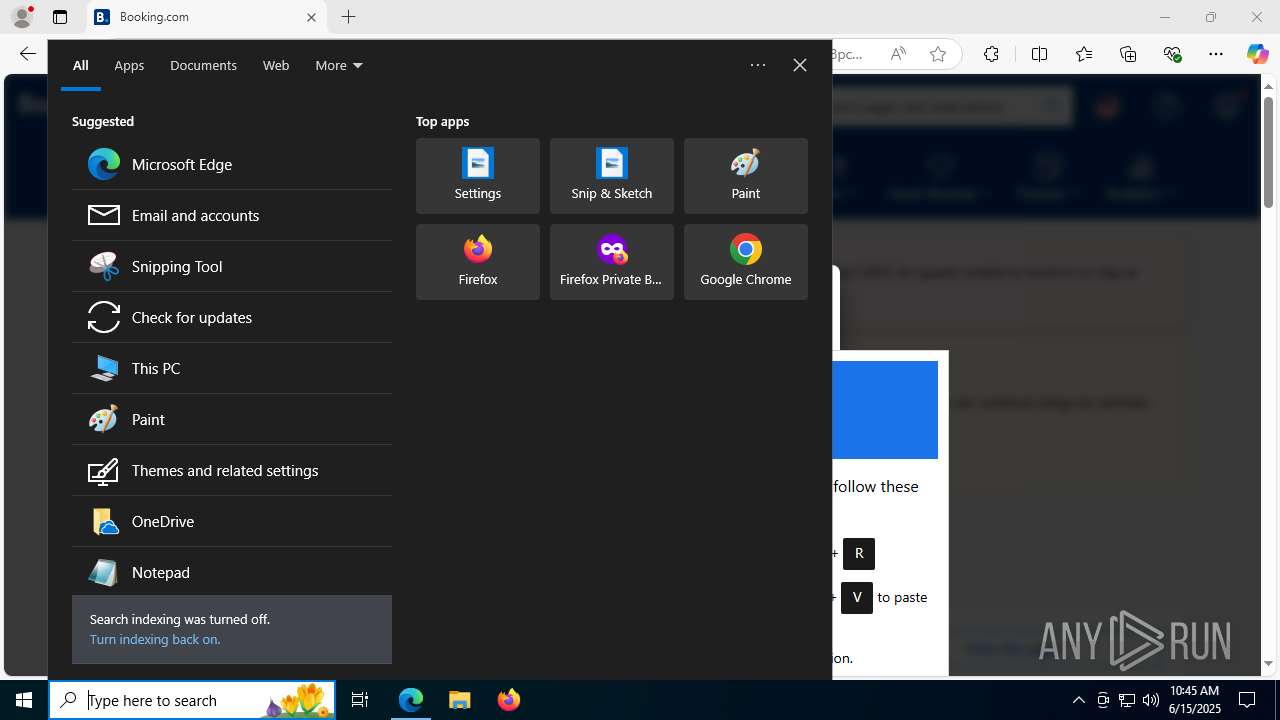This screenshot has width=1280, height=720.
Task: Expand the More filter dropdown
Action: pyautogui.click(x=339, y=65)
